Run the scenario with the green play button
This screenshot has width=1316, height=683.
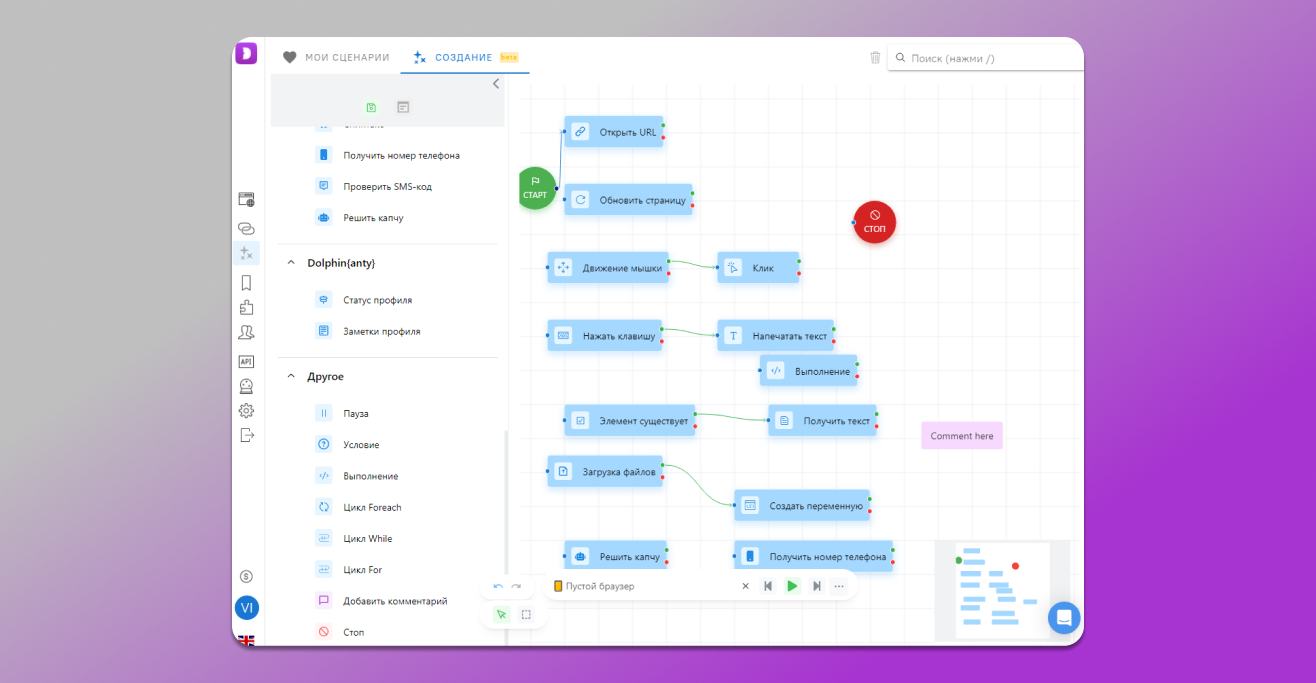[792, 586]
